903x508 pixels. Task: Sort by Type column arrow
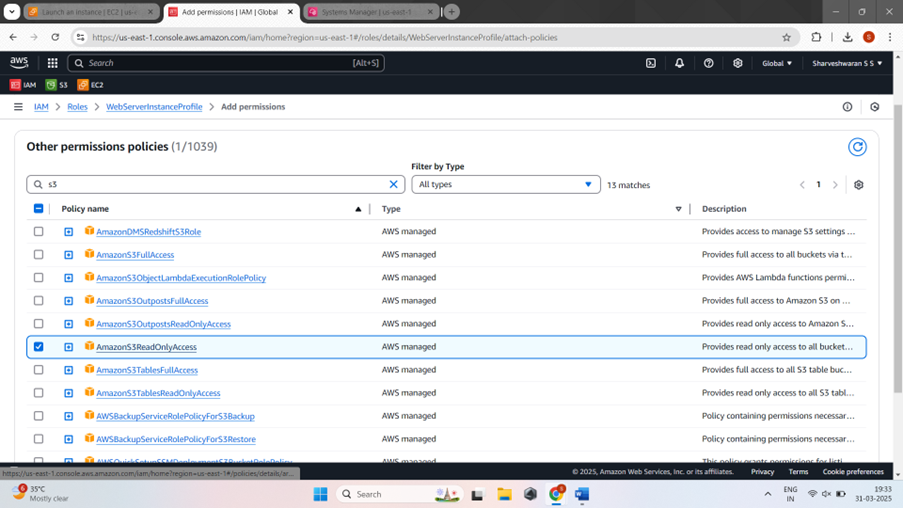point(678,209)
